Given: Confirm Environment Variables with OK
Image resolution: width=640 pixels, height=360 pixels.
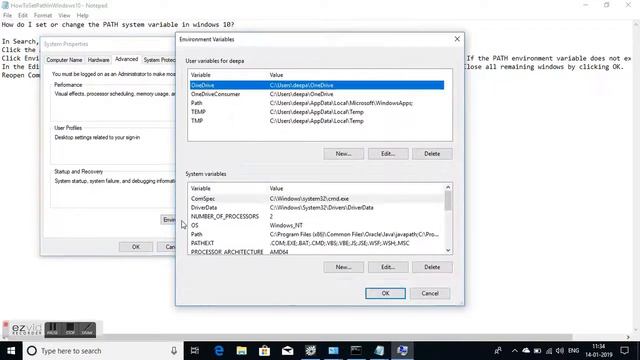Looking at the screenshot, I should (x=385, y=293).
